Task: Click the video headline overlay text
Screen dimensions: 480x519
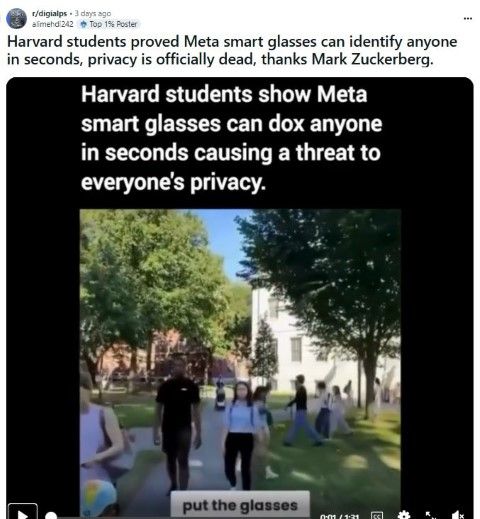Action: [x=231, y=138]
